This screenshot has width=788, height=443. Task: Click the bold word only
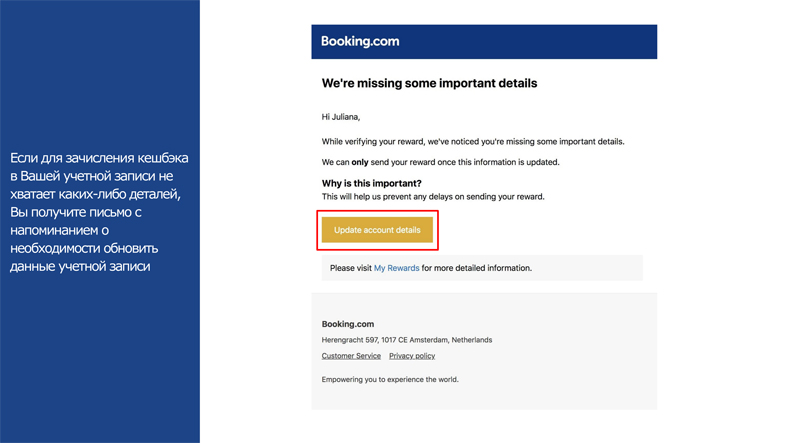(x=360, y=162)
